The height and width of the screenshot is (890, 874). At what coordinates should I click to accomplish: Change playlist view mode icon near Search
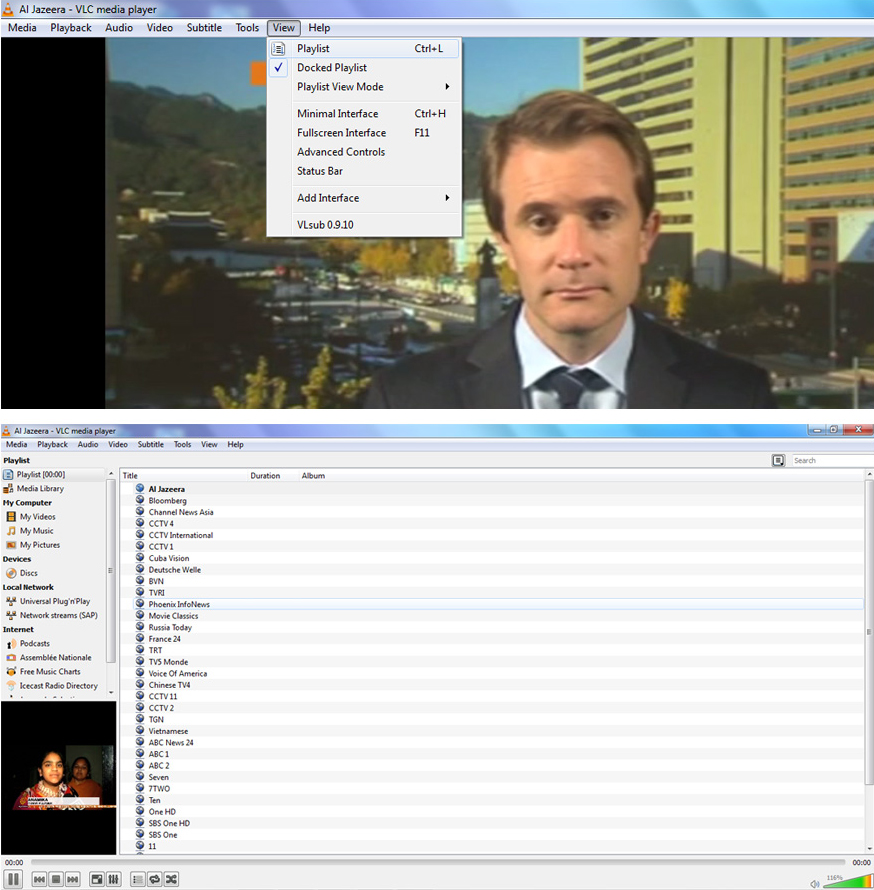click(x=778, y=460)
